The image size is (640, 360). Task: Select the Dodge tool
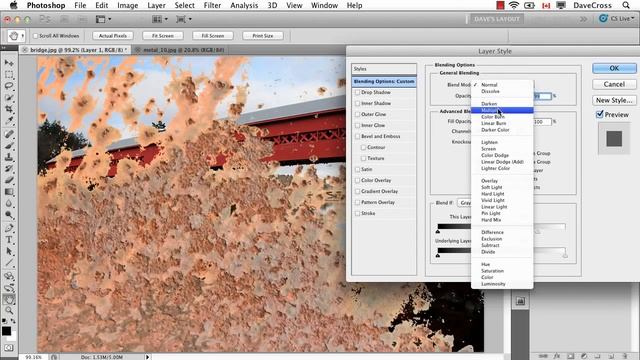(9, 215)
